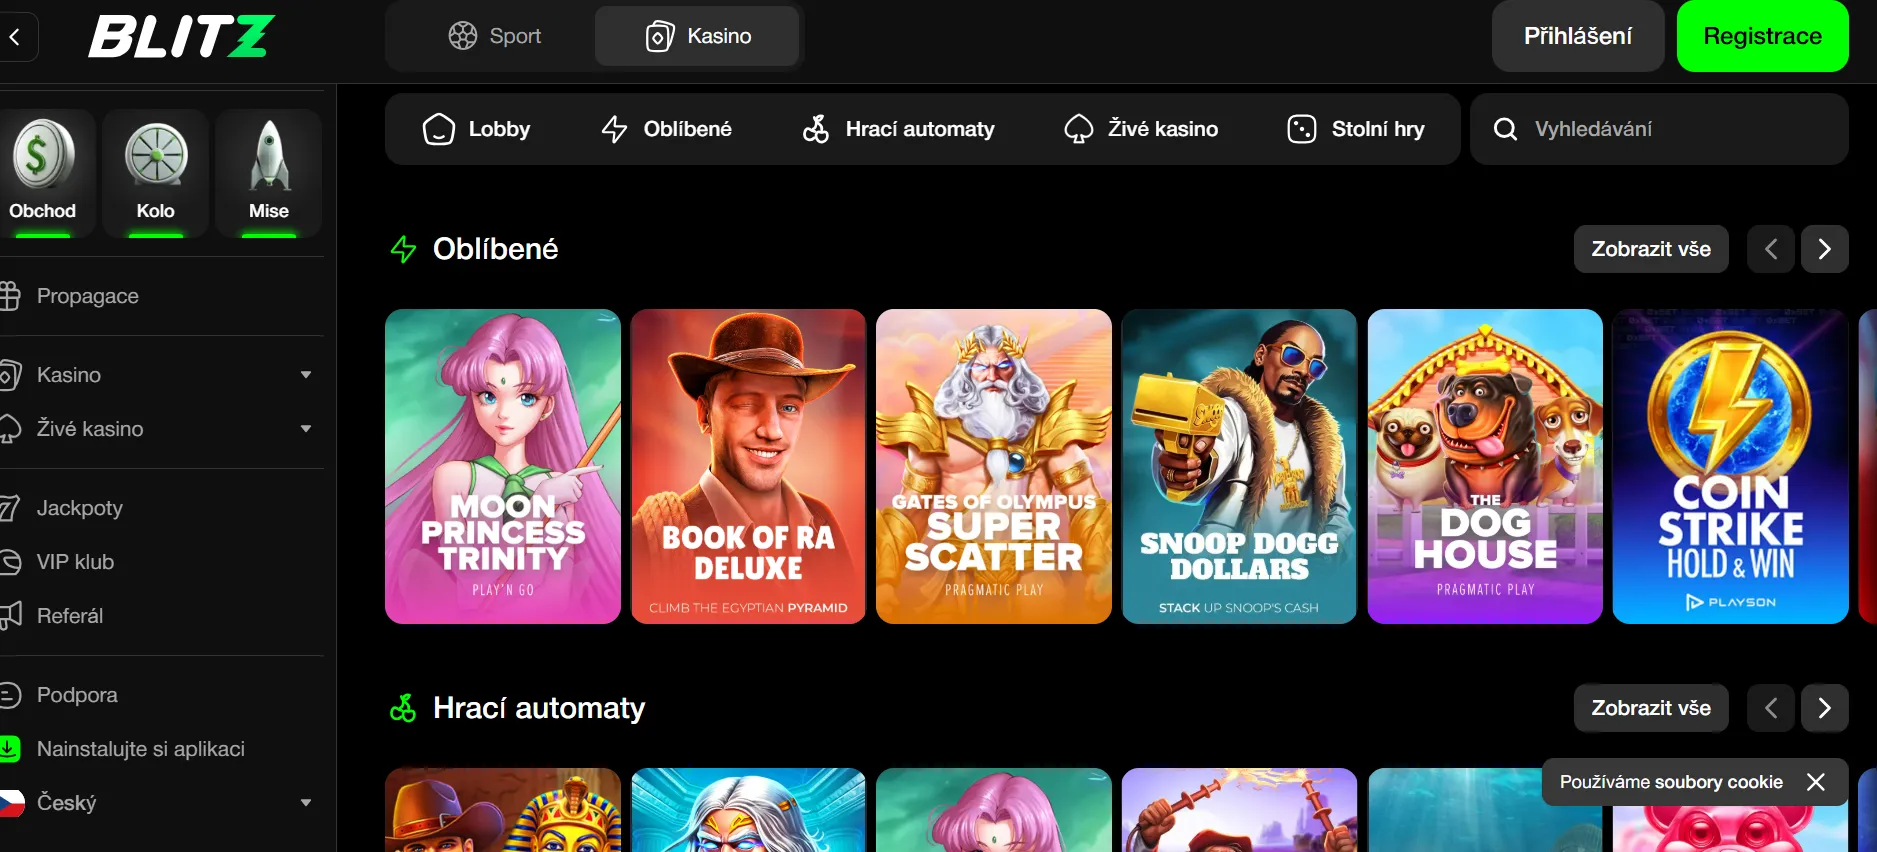1877x852 pixels.
Task: Expand the Živé kasino sidebar submenu
Action: pos(306,429)
